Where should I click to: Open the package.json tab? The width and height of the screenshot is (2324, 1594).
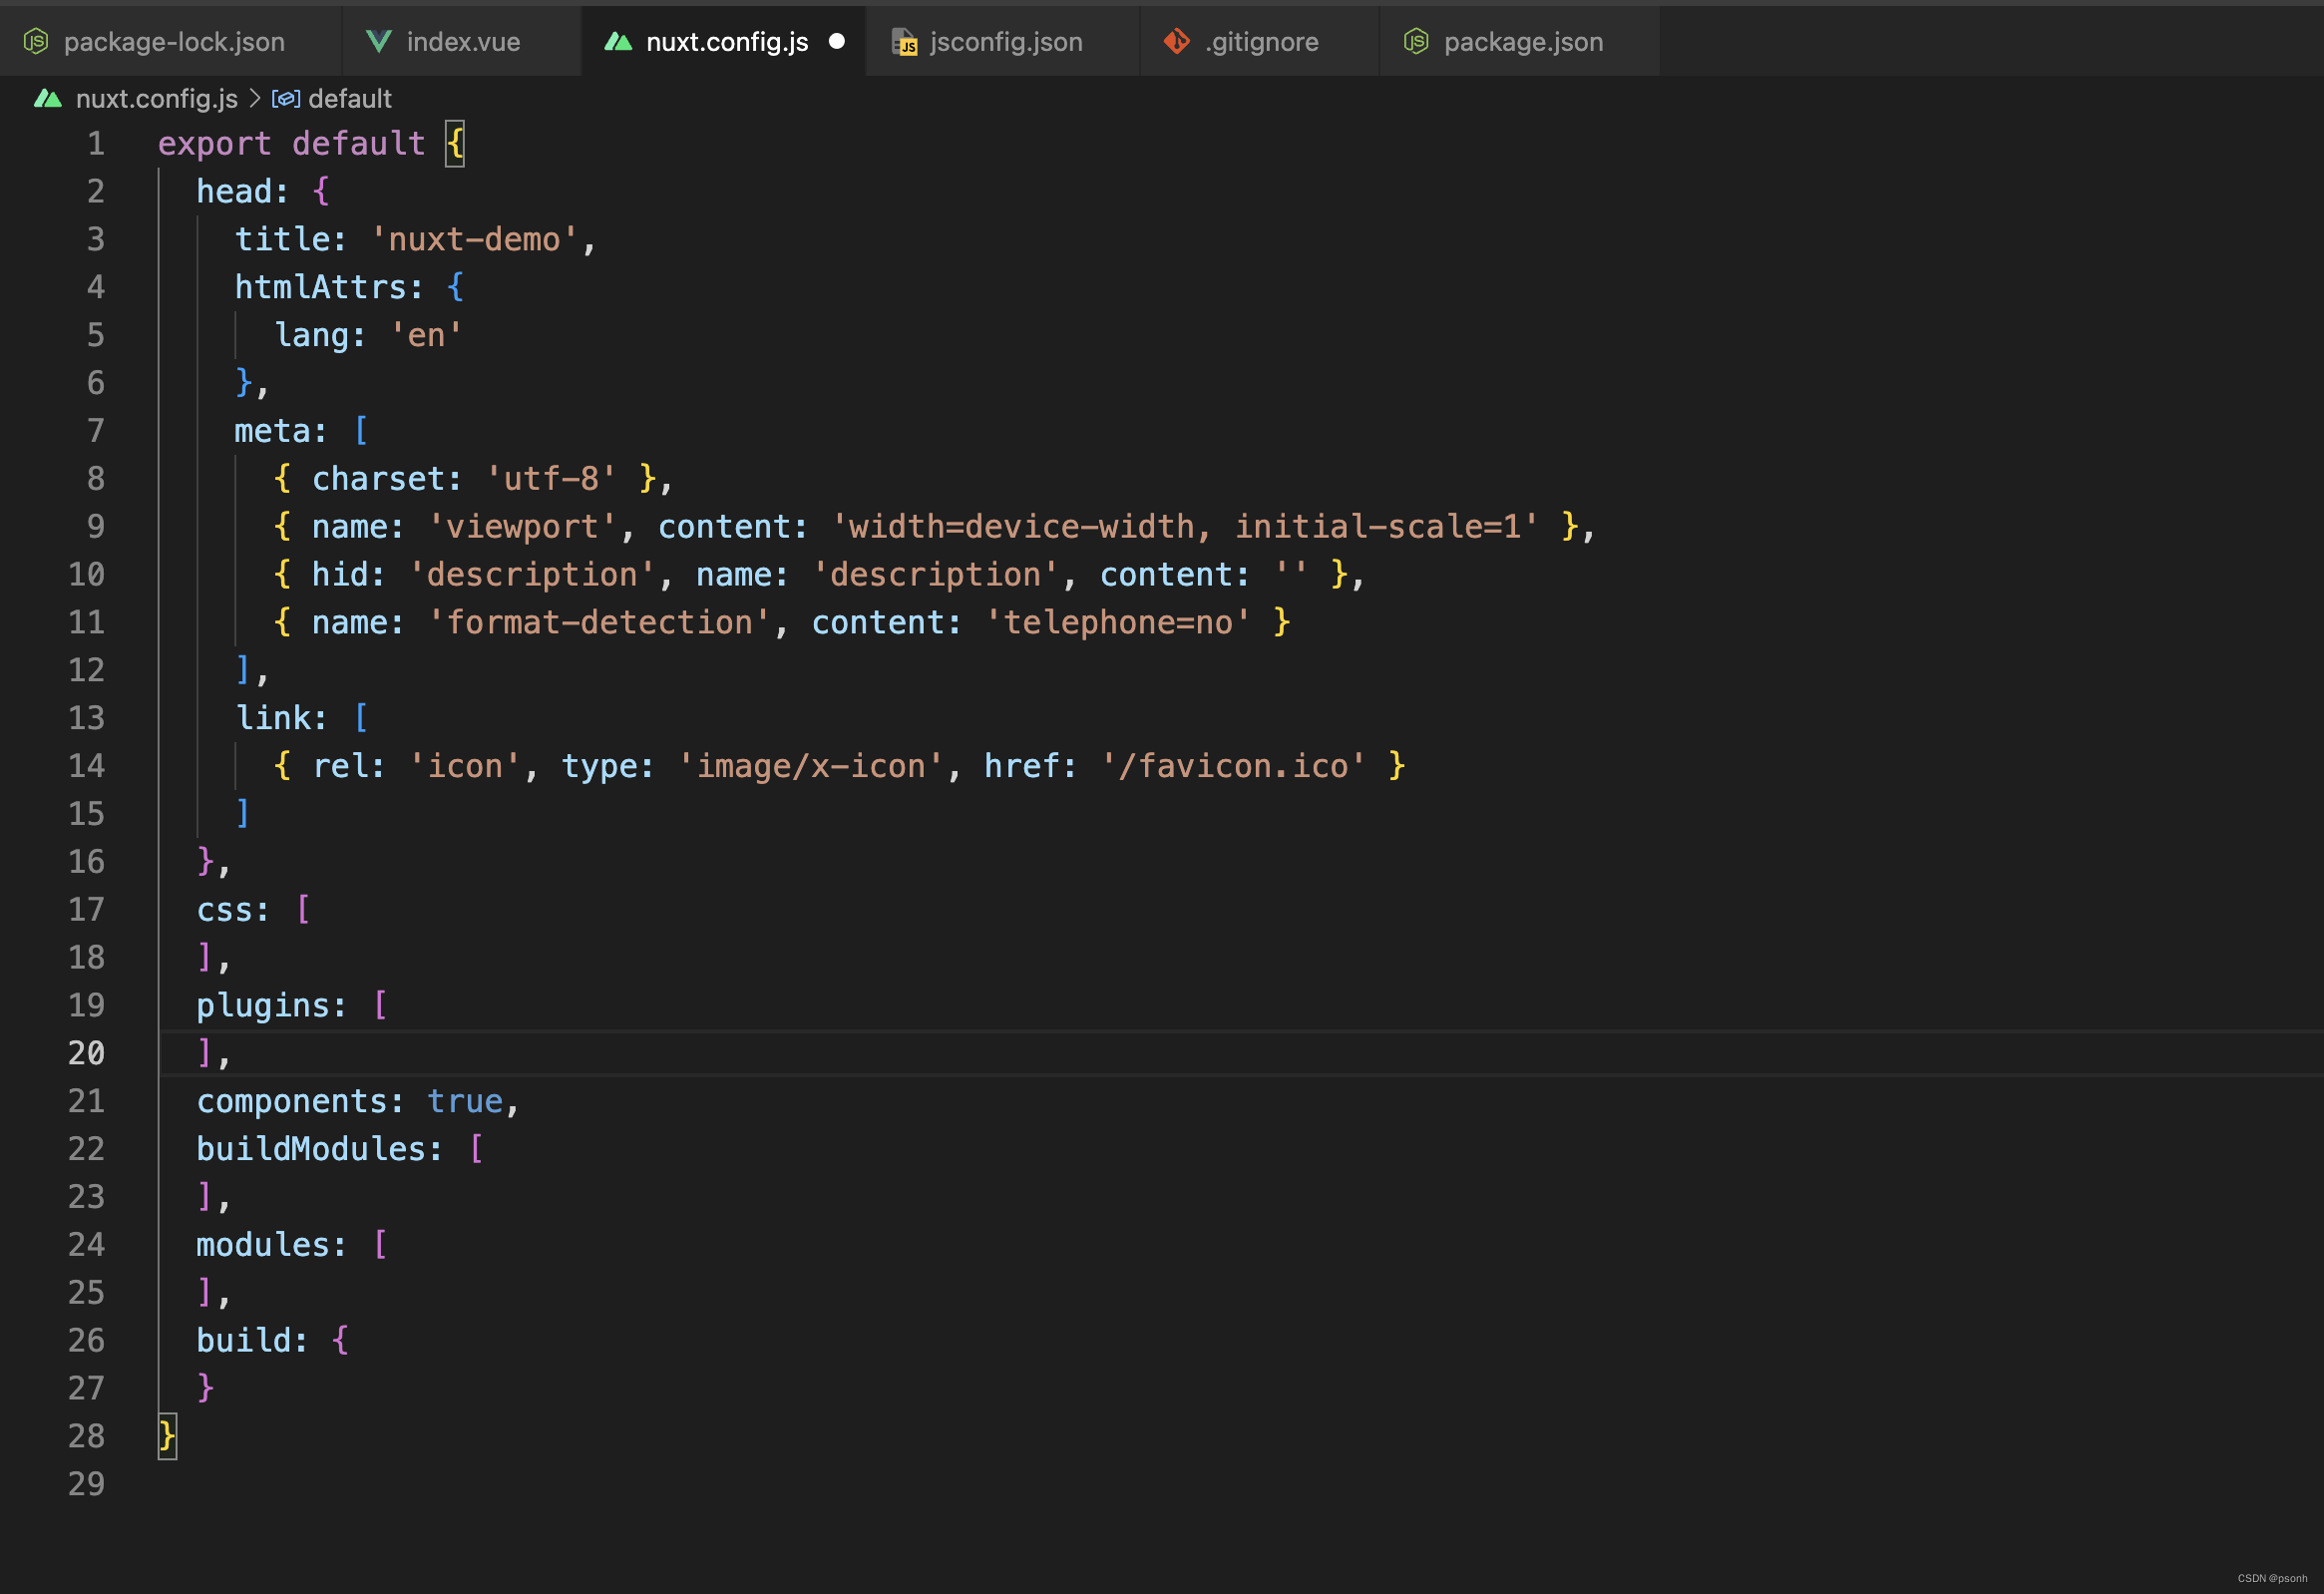pos(1523,41)
